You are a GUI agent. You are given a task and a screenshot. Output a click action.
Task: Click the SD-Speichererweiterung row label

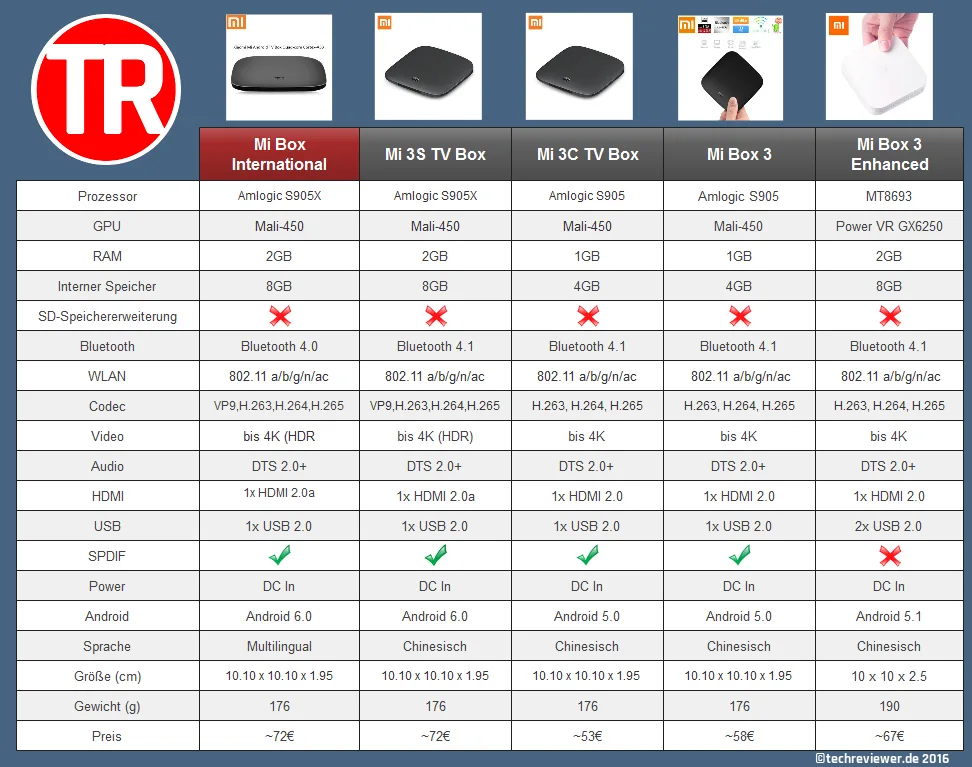point(107,316)
